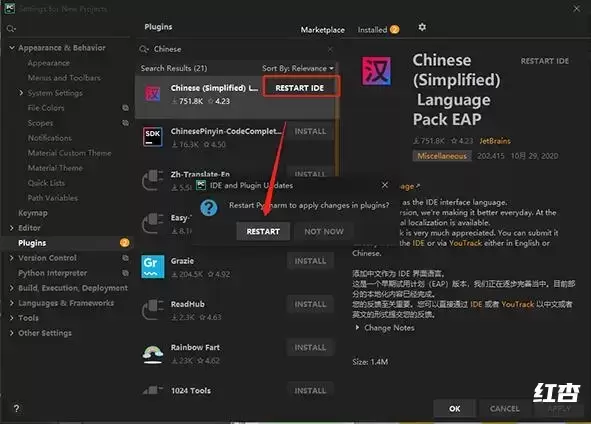
Task: Click the plugins settings gear icon
Action: coord(422,27)
